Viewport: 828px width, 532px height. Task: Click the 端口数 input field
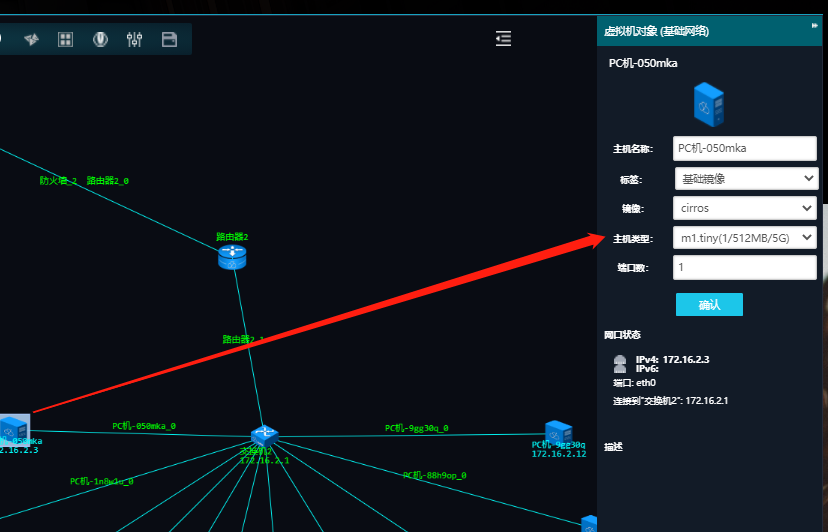745,268
